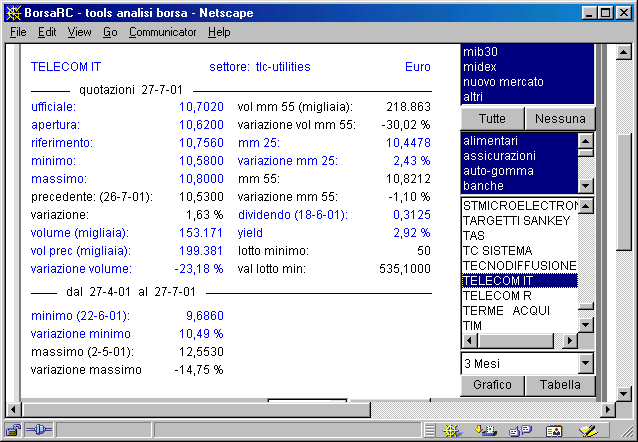Click the online/offline connection plug icon
Image resolution: width=638 pixels, height=442 pixels.
(x=38, y=430)
